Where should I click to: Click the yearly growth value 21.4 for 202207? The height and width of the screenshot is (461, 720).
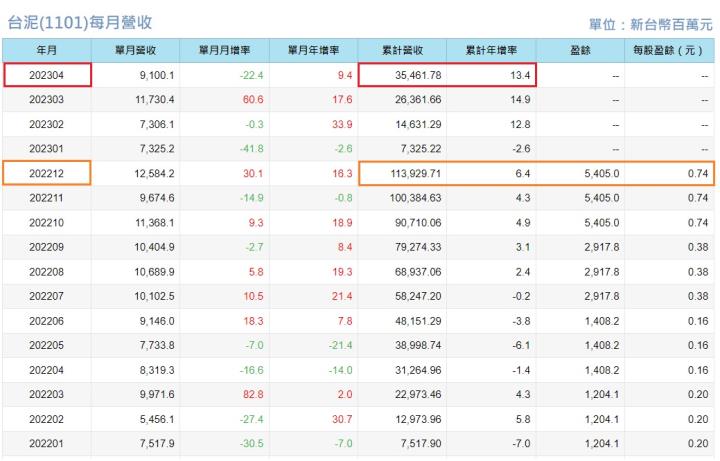click(x=342, y=296)
